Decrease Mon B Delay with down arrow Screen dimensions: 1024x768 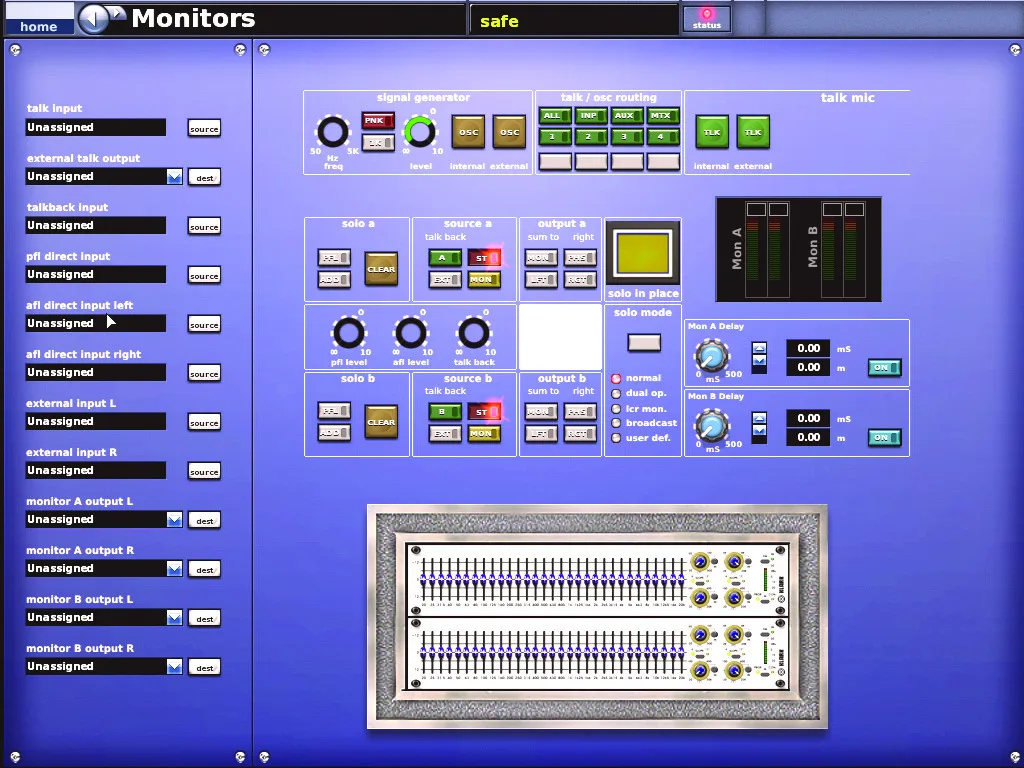[x=759, y=430]
